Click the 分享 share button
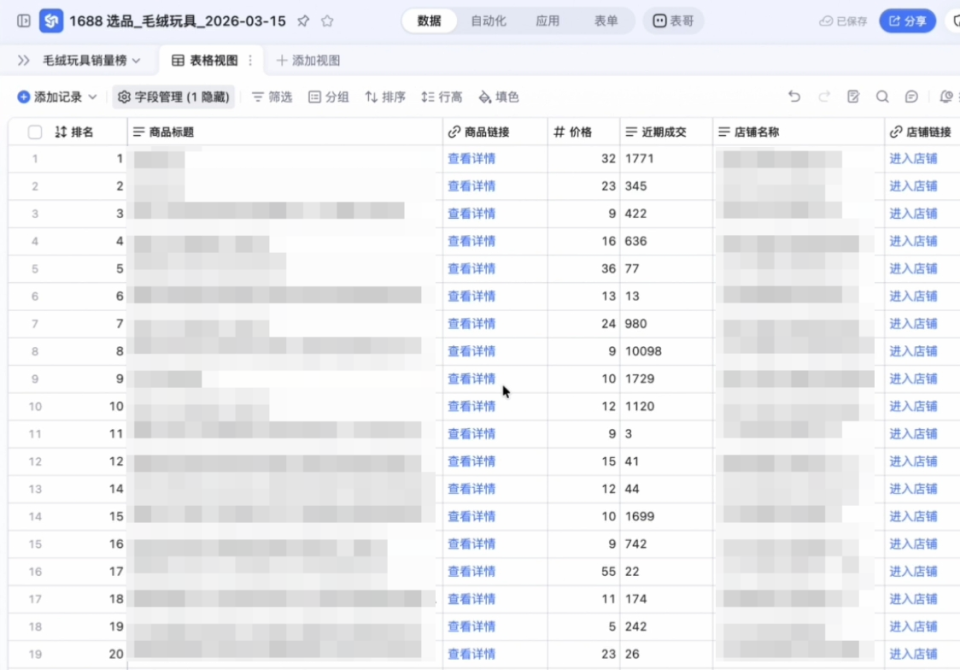 tap(906, 20)
